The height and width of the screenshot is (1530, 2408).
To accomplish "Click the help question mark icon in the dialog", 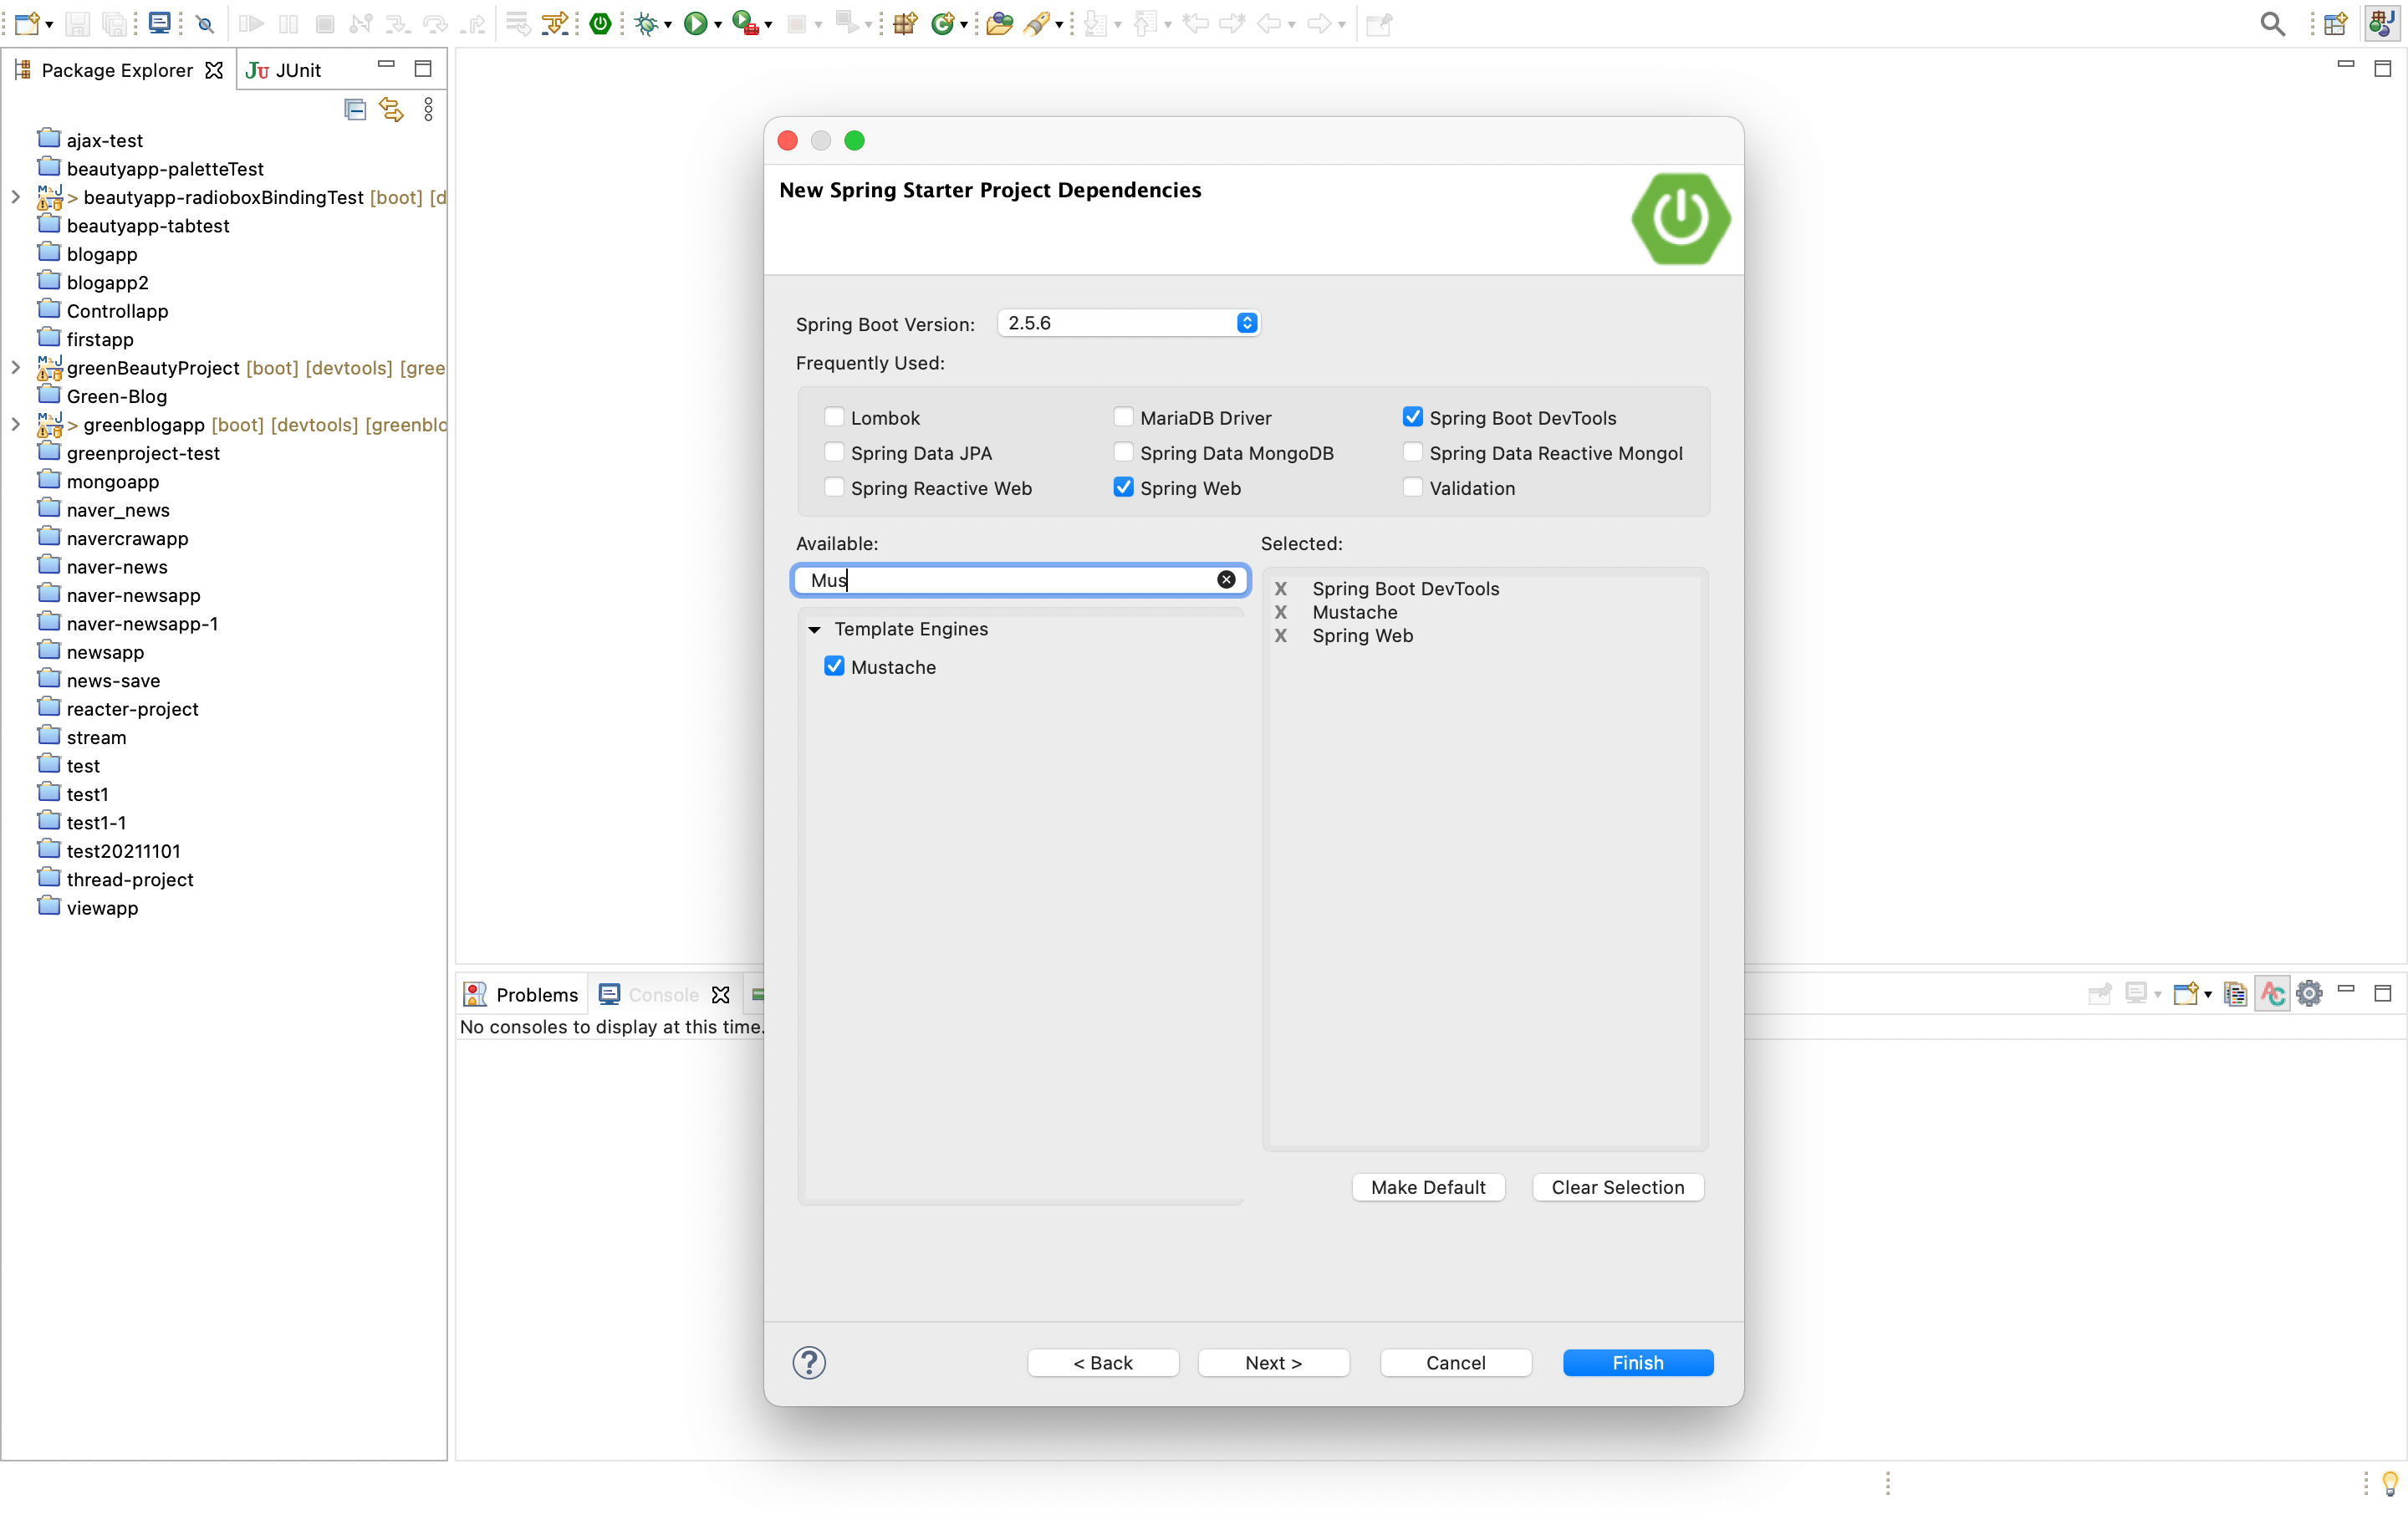I will pyautogui.click(x=809, y=1362).
